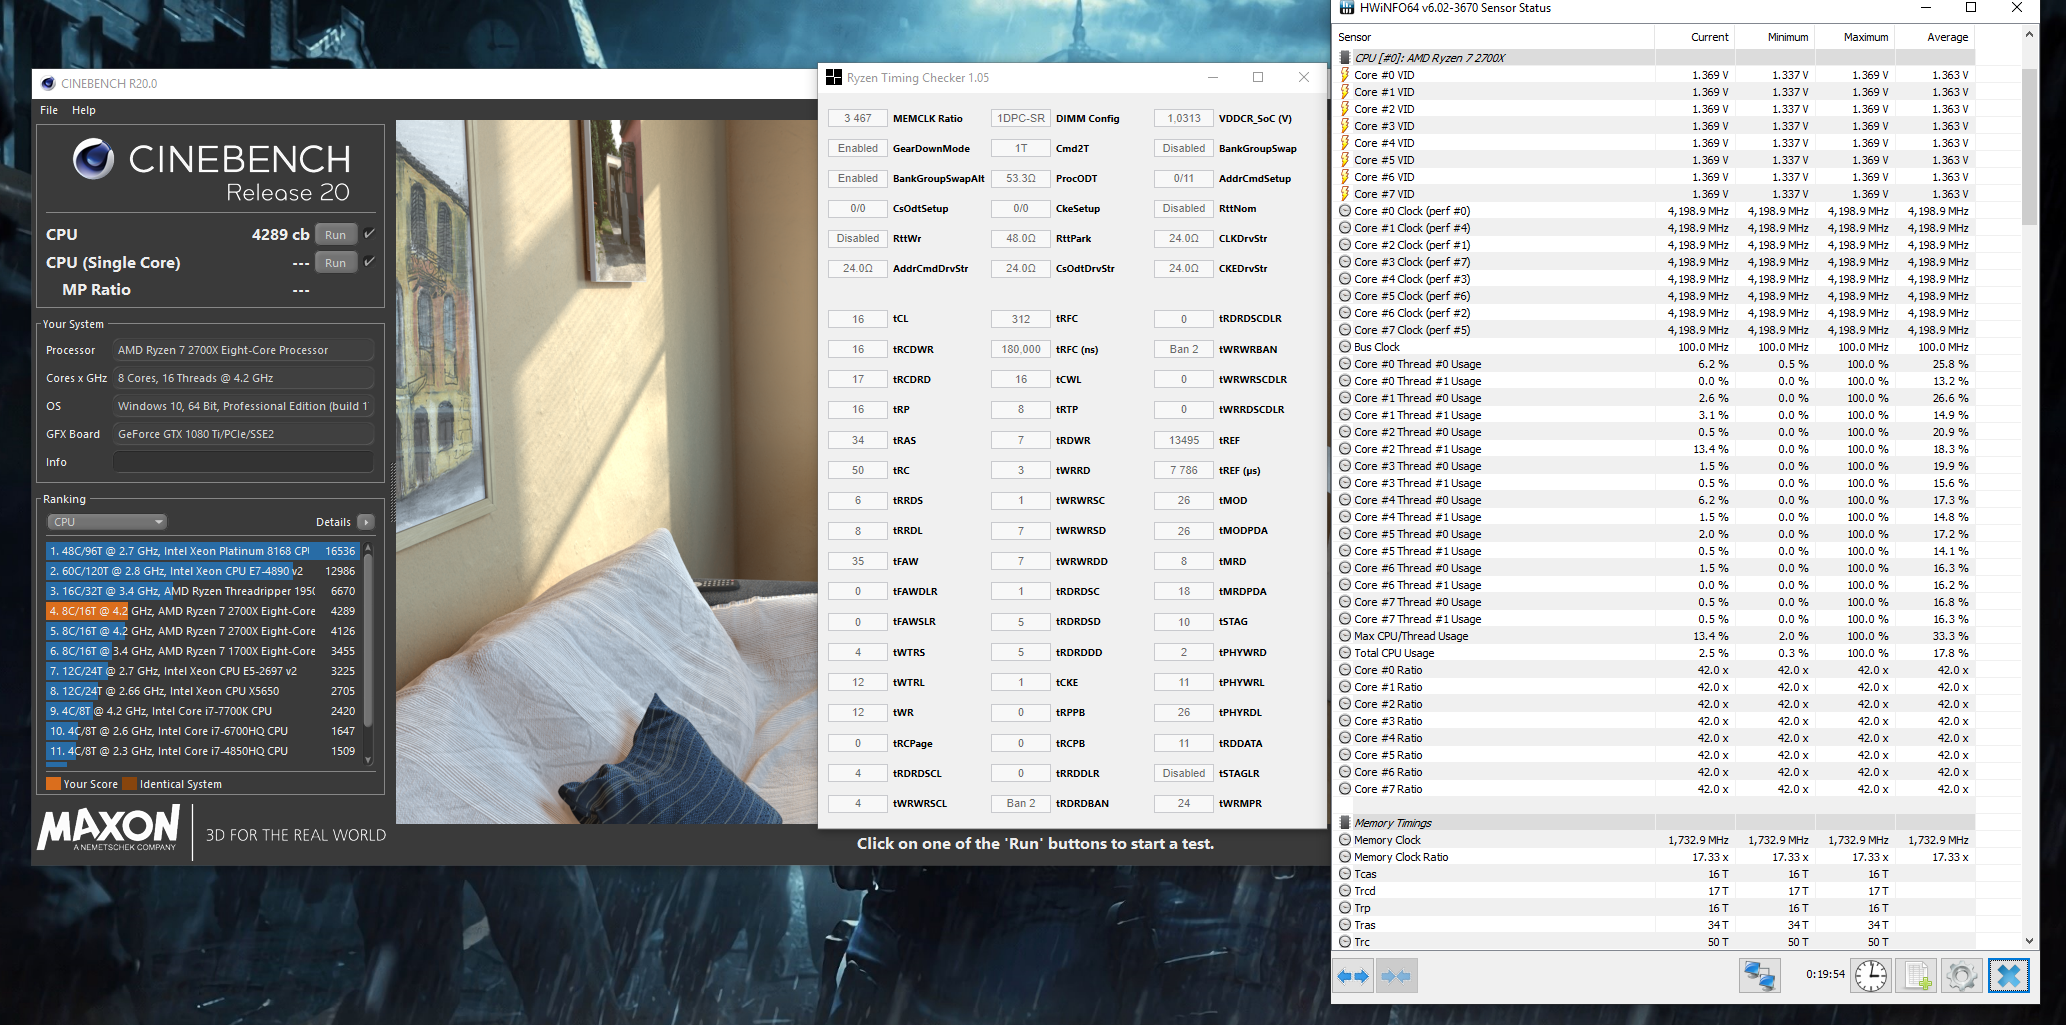Click the Minimum column header in HWiNFO

[1775, 37]
